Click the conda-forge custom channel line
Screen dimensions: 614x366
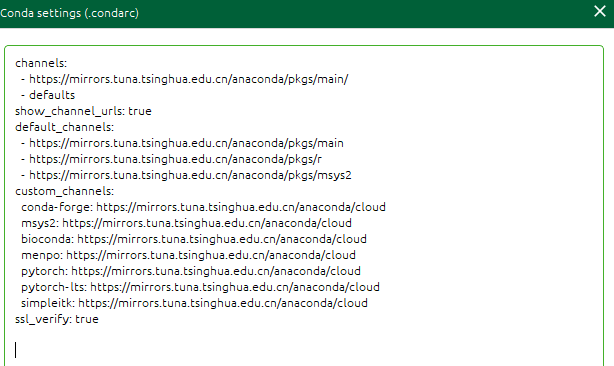coord(203,207)
